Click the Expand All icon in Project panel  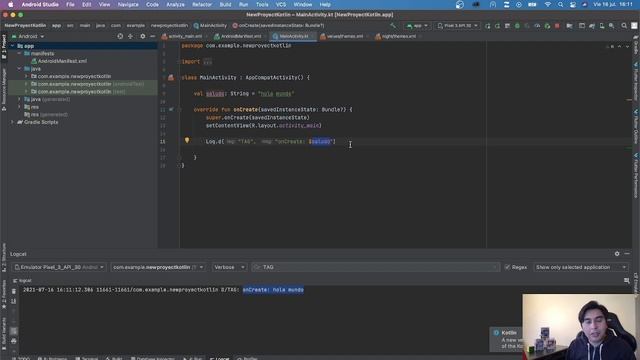130,36
